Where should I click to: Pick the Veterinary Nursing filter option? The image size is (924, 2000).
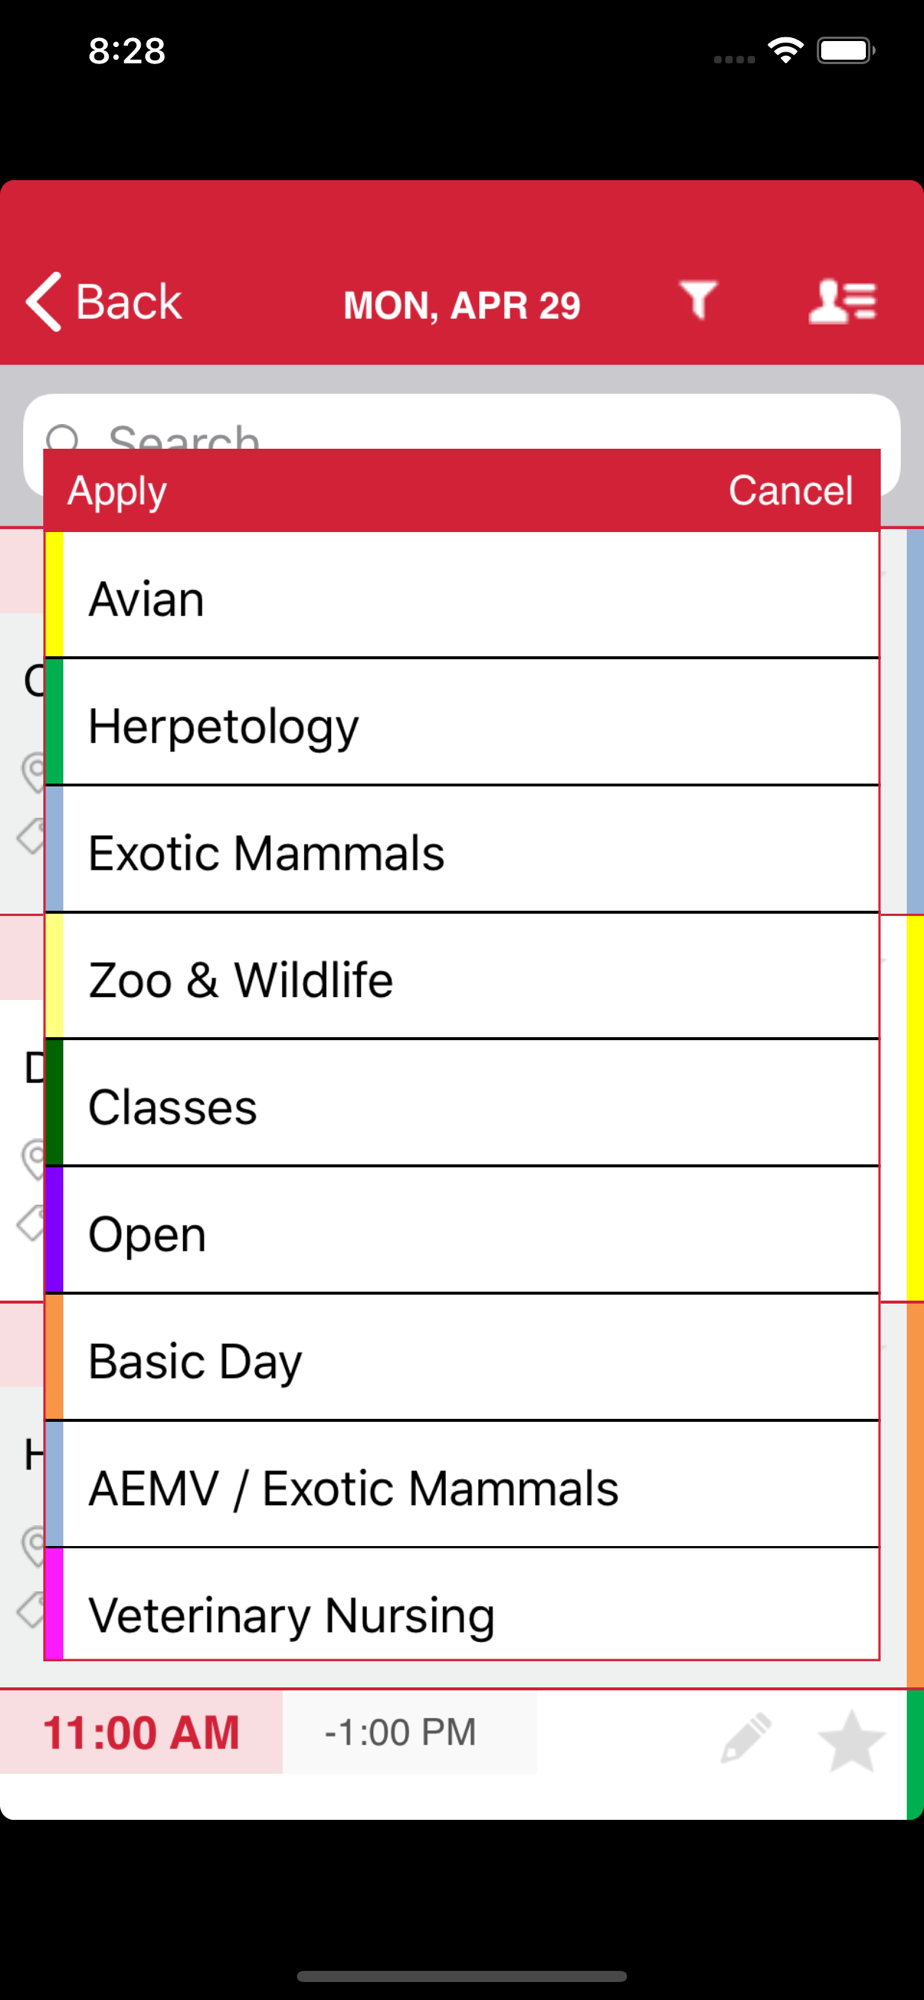[x=462, y=1604]
